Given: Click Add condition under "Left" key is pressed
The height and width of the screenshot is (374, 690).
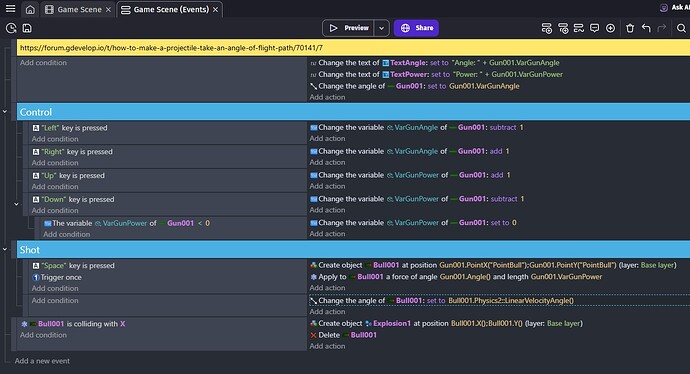Looking at the screenshot, I should 55,139.
